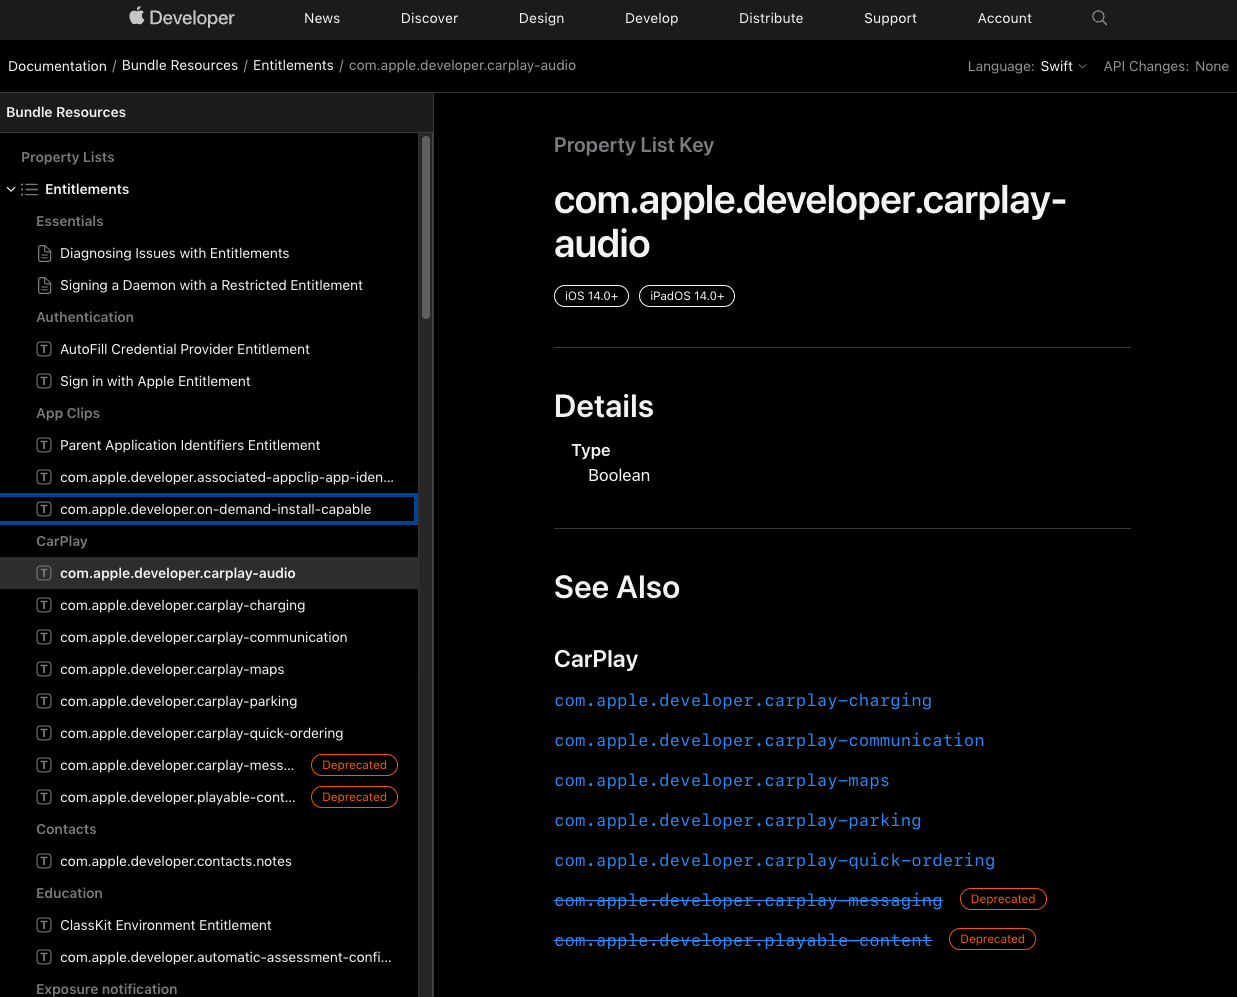The width and height of the screenshot is (1237, 997).
Task: Click the type icon beside Parent Application Identifiers Entitlement
Action: pyautogui.click(x=44, y=445)
